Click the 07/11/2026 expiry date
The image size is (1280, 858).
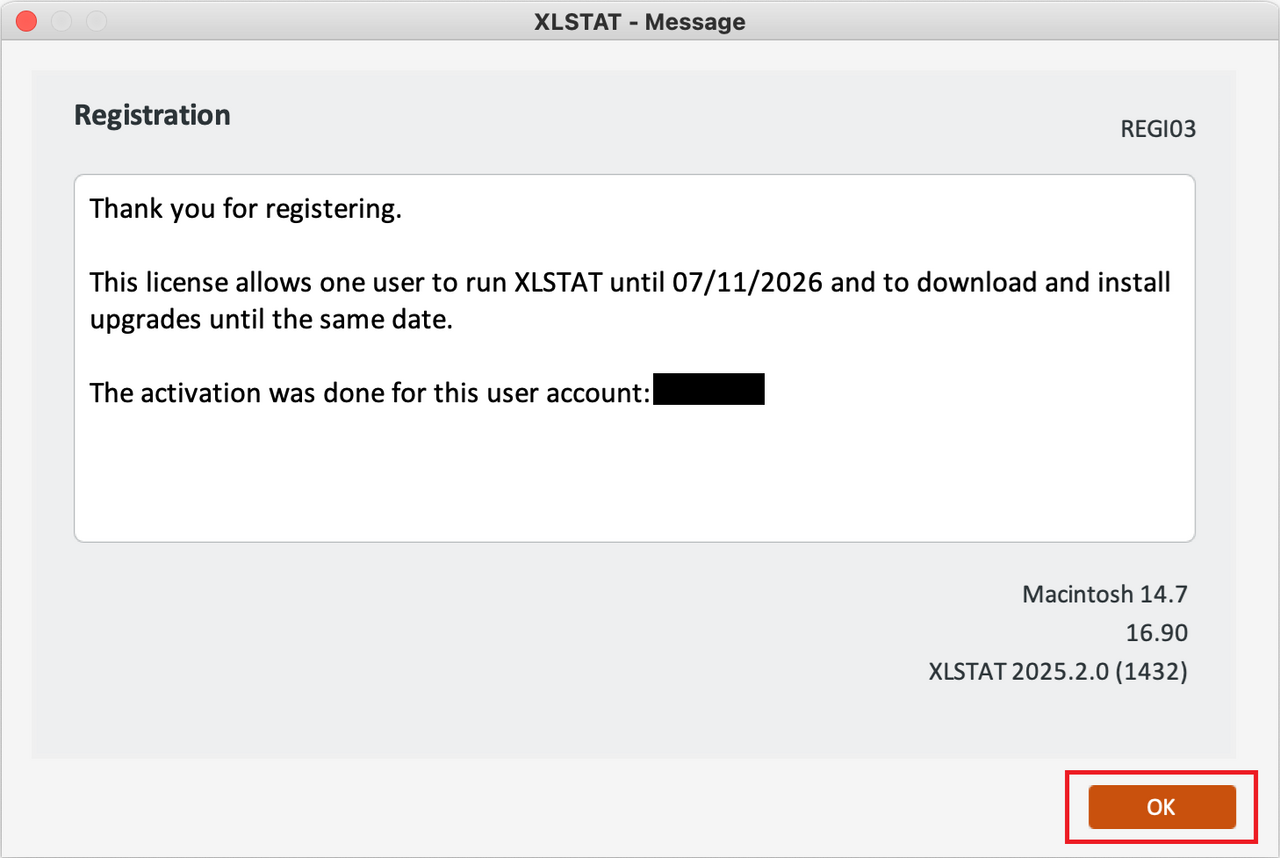[x=749, y=283]
